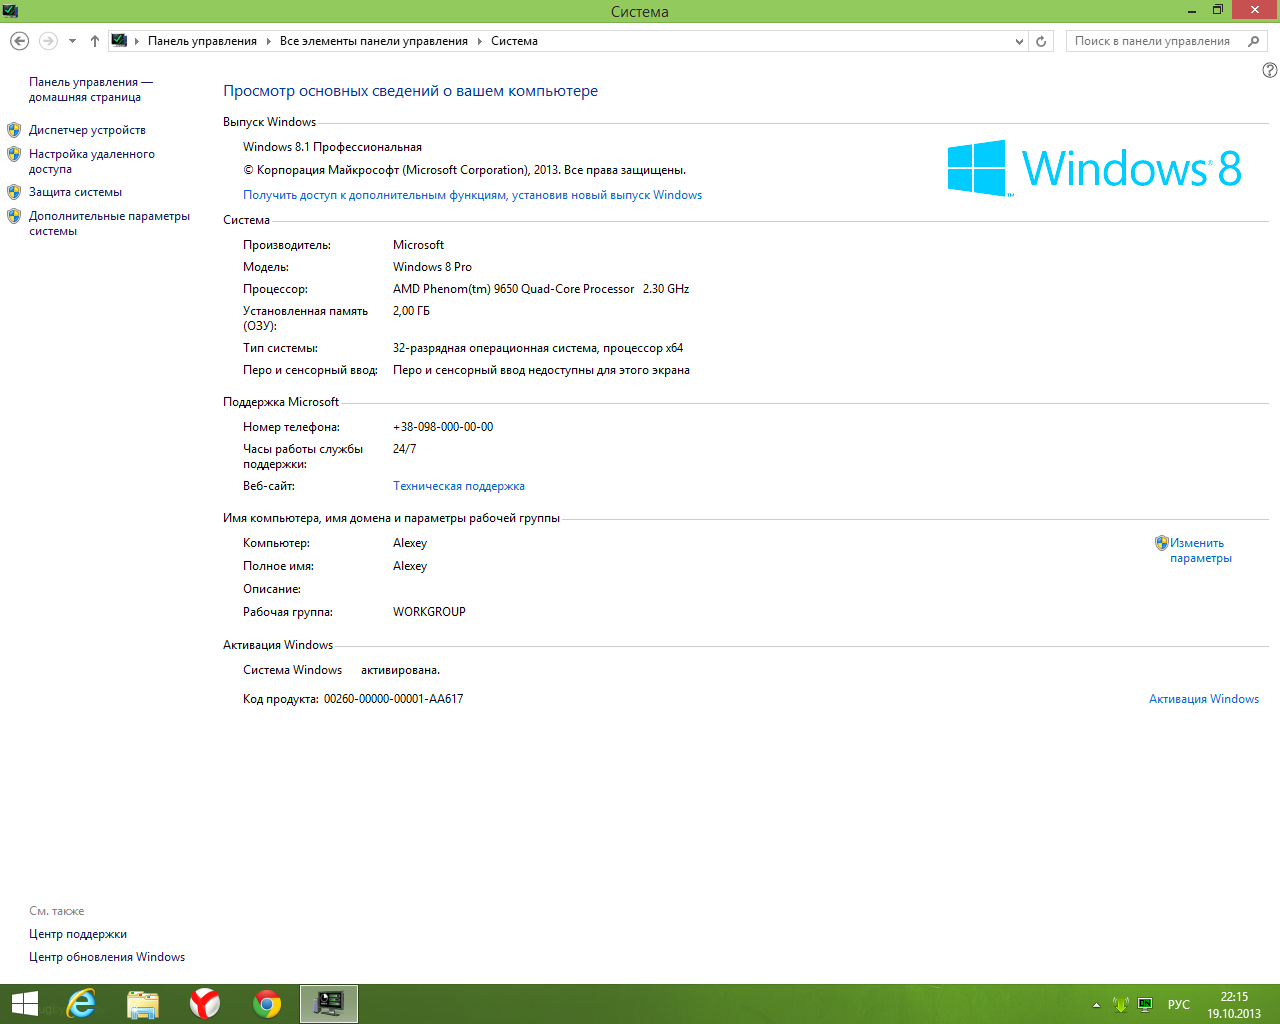1280x1024 pixels.
Task: Click link to get more Windows features
Action: click(472, 195)
